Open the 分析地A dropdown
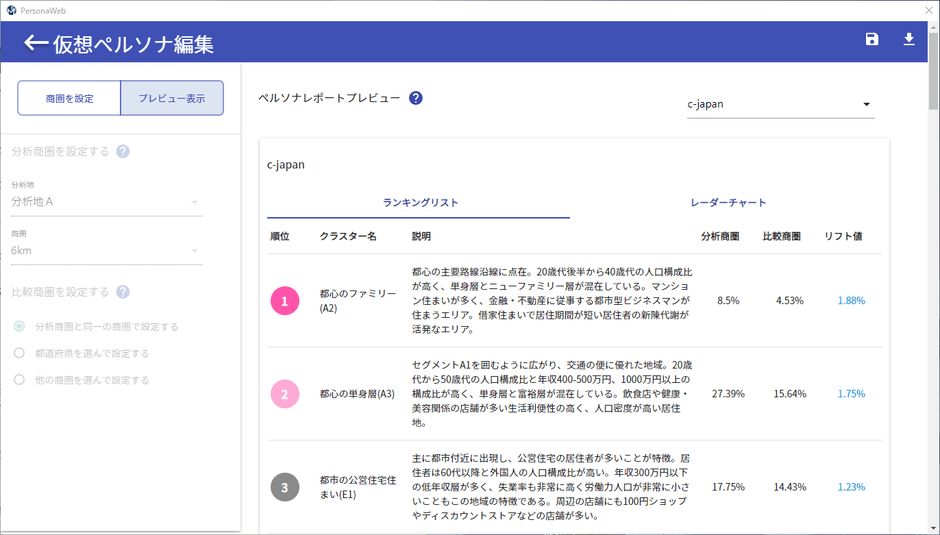Screen dimensions: 940x535 point(107,202)
